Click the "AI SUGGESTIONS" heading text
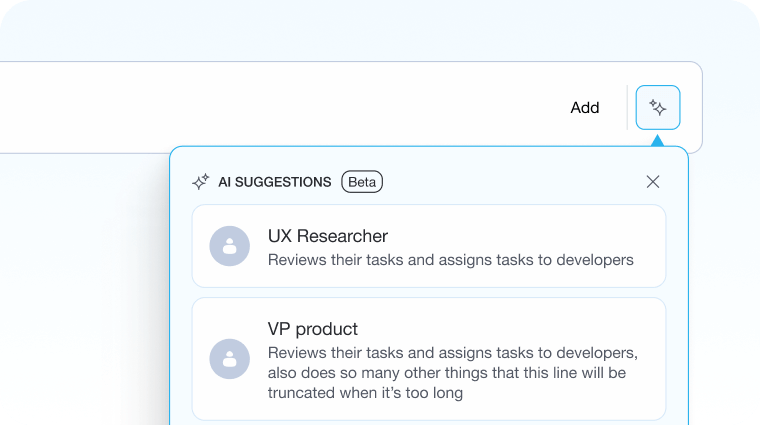 click(x=274, y=182)
